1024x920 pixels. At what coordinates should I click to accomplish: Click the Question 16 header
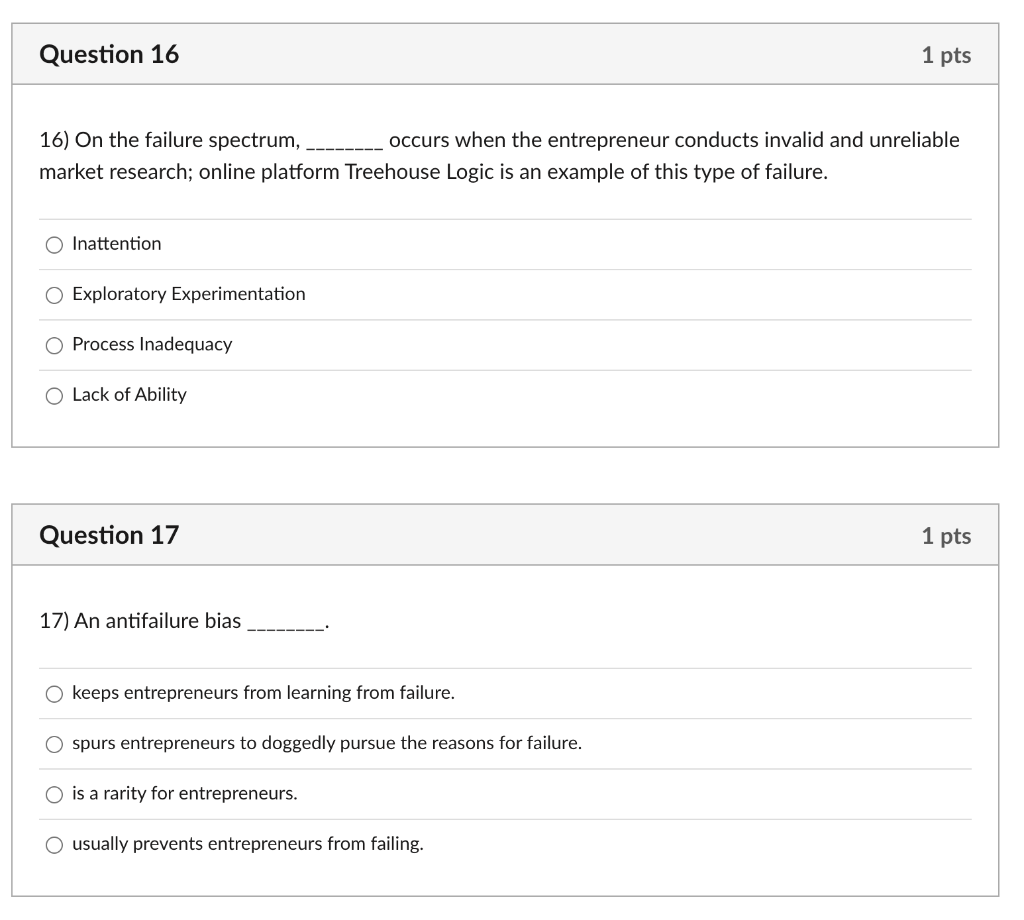[109, 54]
